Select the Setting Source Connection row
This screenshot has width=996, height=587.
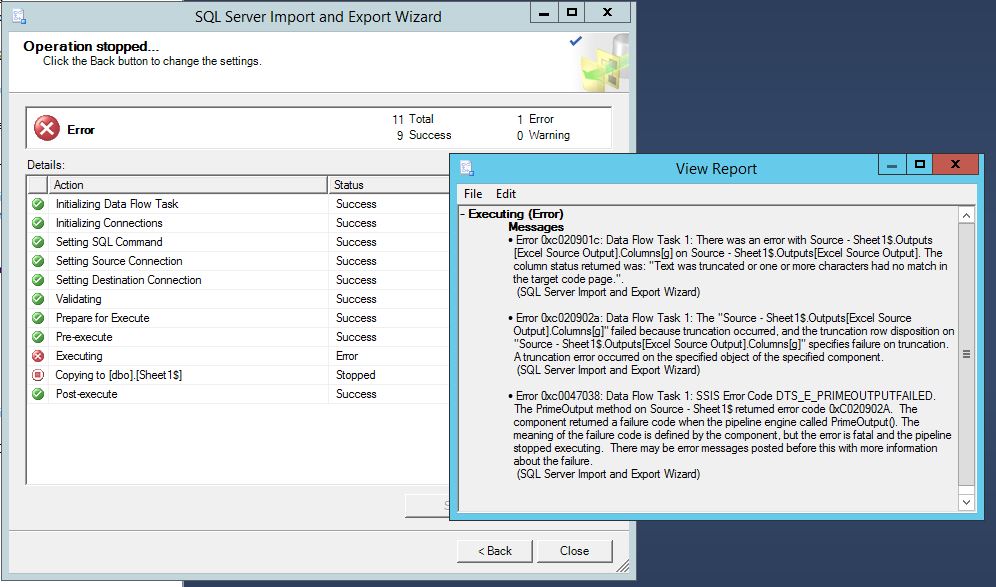(238, 261)
